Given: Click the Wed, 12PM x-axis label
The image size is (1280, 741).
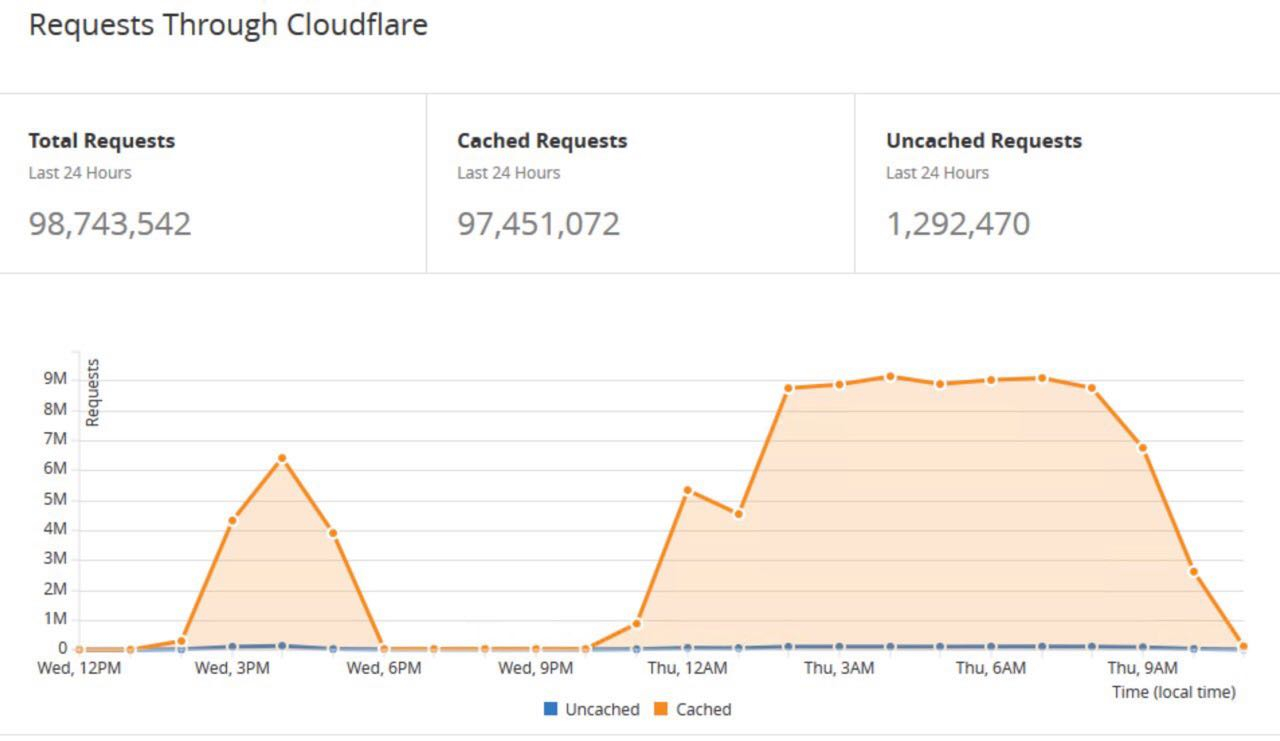Looking at the screenshot, I should pos(79,668).
